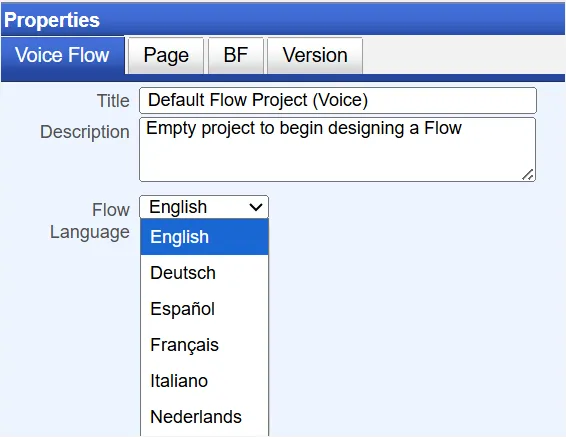Choose English from the language list

(x=204, y=237)
